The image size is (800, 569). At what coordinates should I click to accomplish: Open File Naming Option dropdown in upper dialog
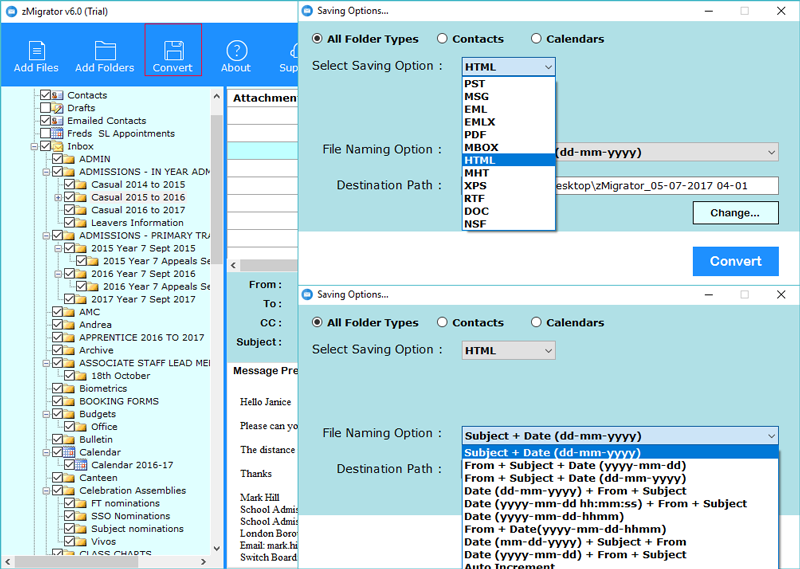[x=666, y=152]
